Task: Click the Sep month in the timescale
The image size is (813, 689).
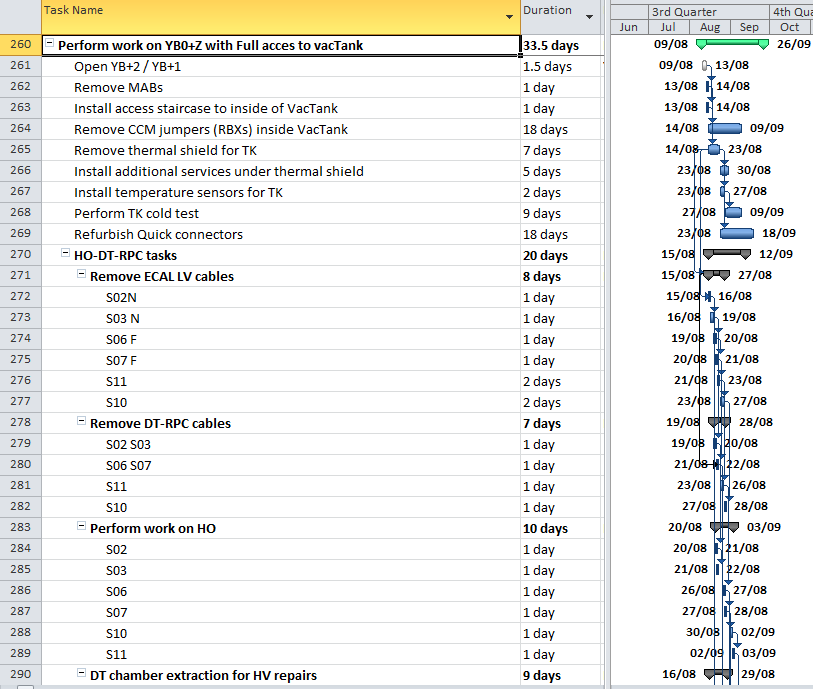Action: click(749, 27)
